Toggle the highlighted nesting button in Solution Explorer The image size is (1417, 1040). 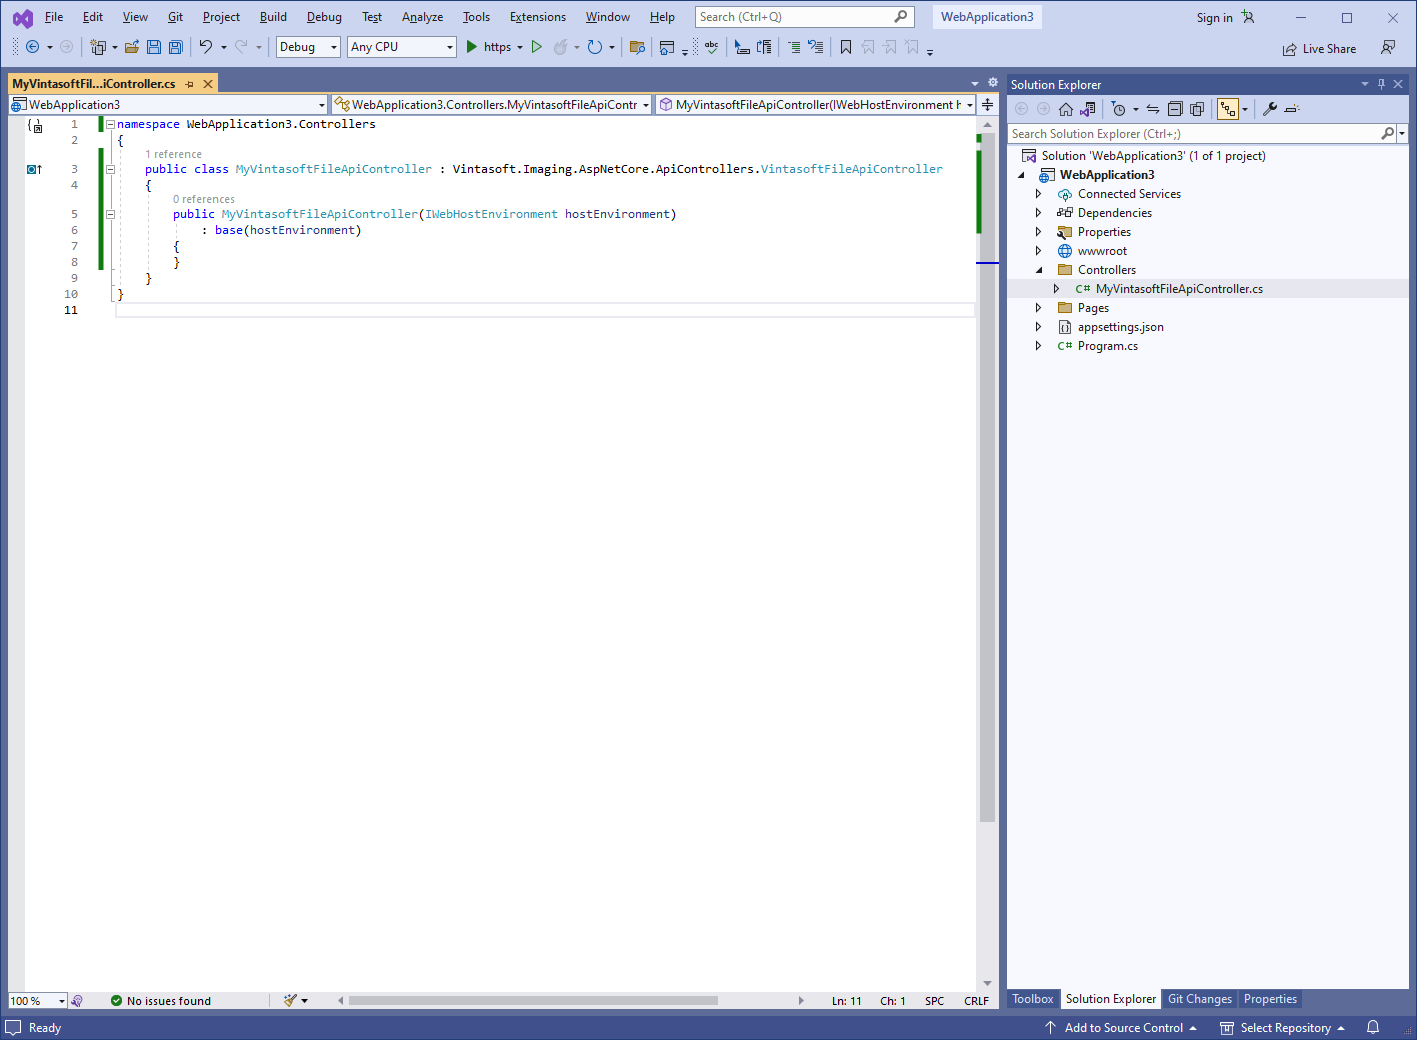[x=1227, y=109]
